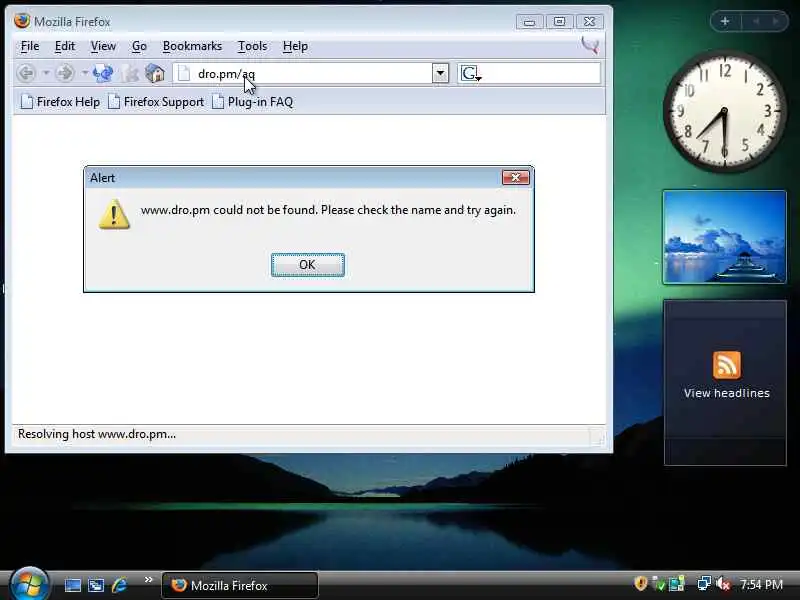Open the Help menu
Screen dimensions: 800x600
[295, 46]
